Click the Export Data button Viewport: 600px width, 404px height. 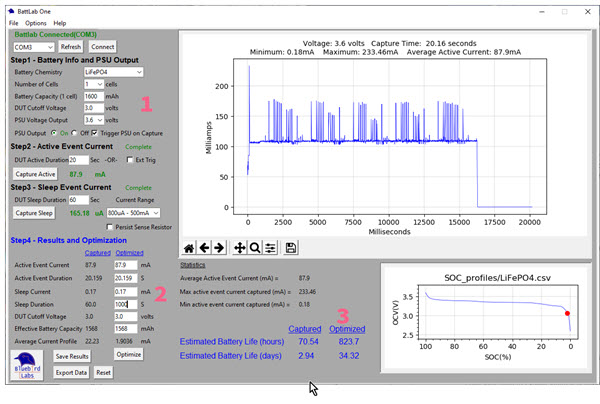(71, 373)
